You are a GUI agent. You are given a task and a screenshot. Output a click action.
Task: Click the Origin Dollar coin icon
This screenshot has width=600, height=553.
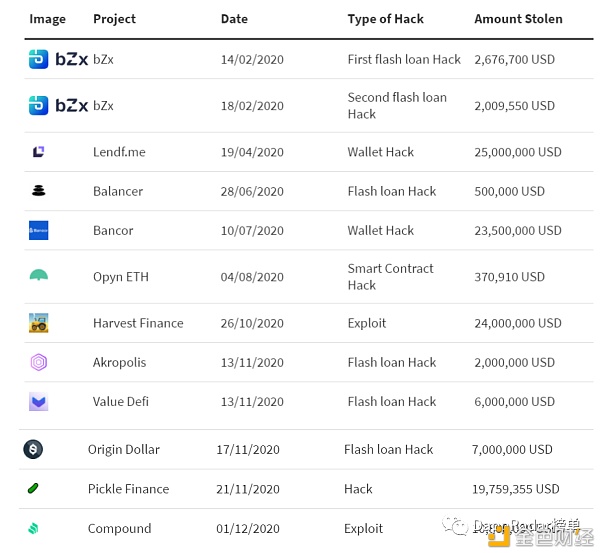click(33, 449)
